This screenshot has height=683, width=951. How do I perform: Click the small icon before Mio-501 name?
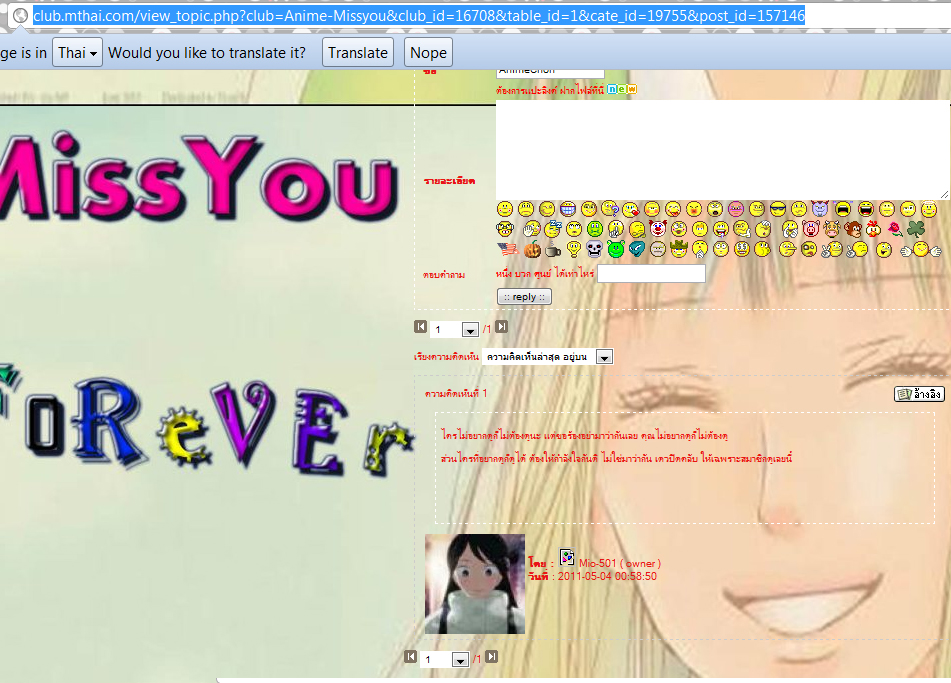(x=566, y=557)
